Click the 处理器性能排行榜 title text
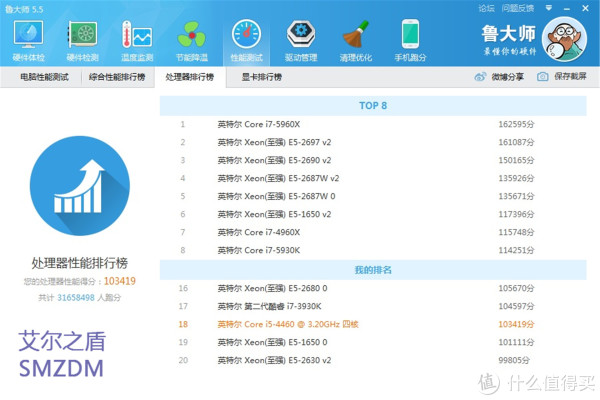Viewport: 600px width, 400px height. click(x=80, y=263)
